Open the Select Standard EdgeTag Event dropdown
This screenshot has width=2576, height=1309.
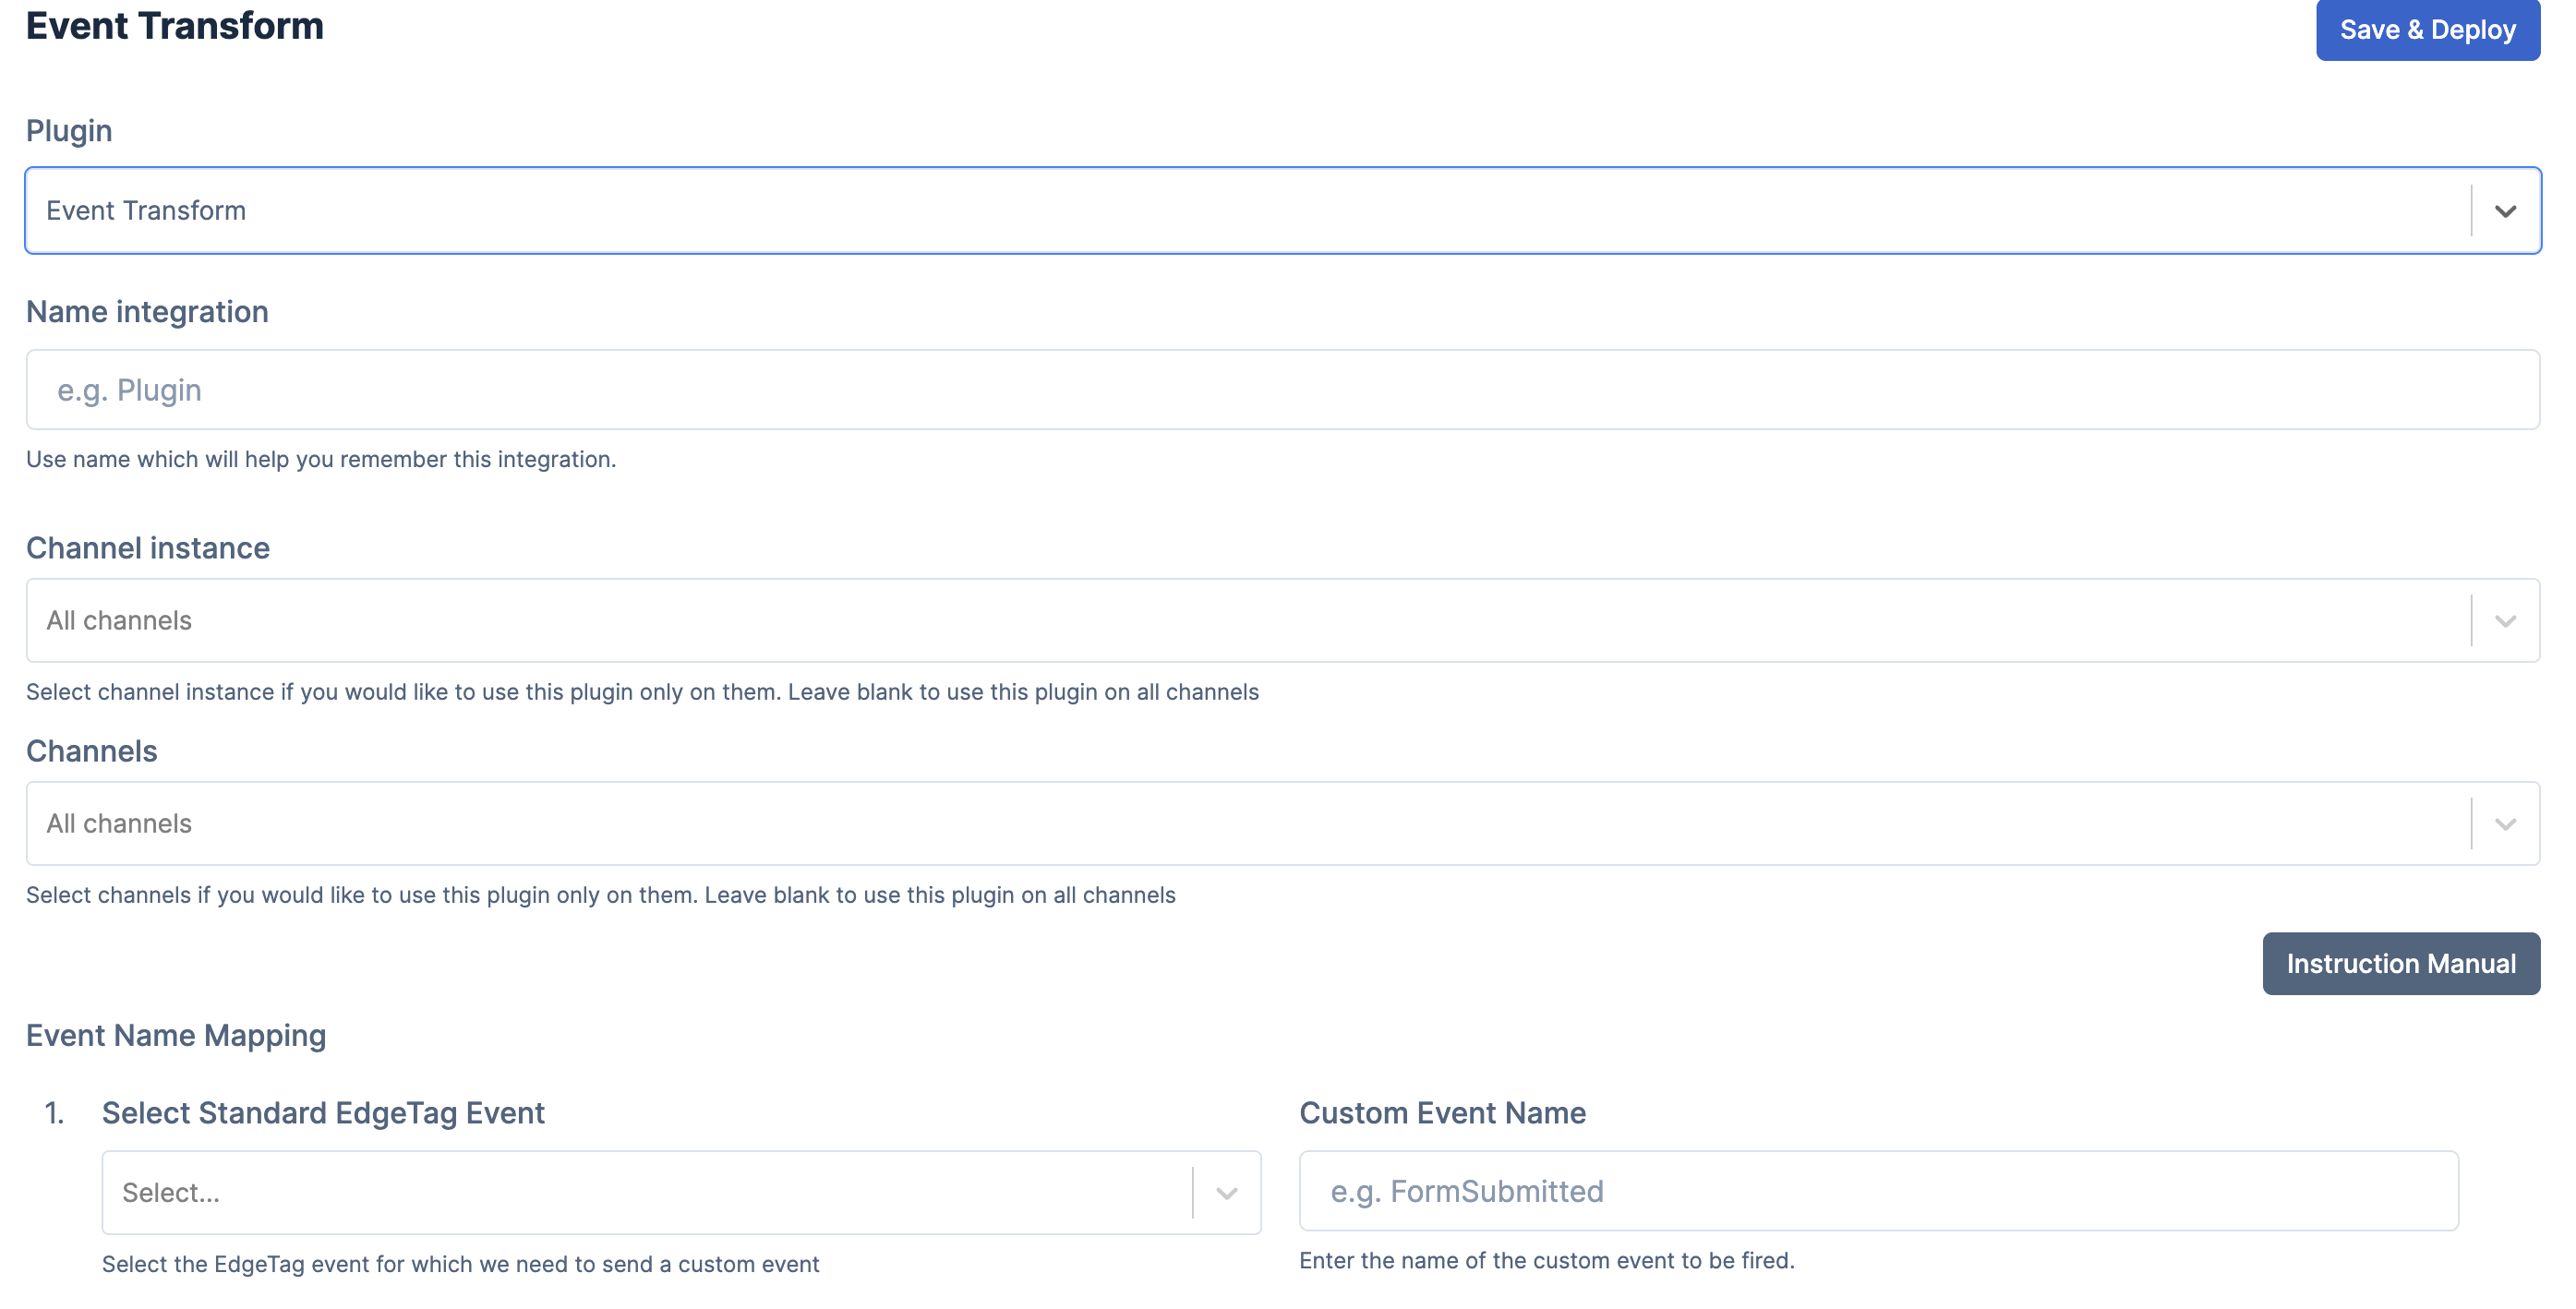click(645, 1193)
